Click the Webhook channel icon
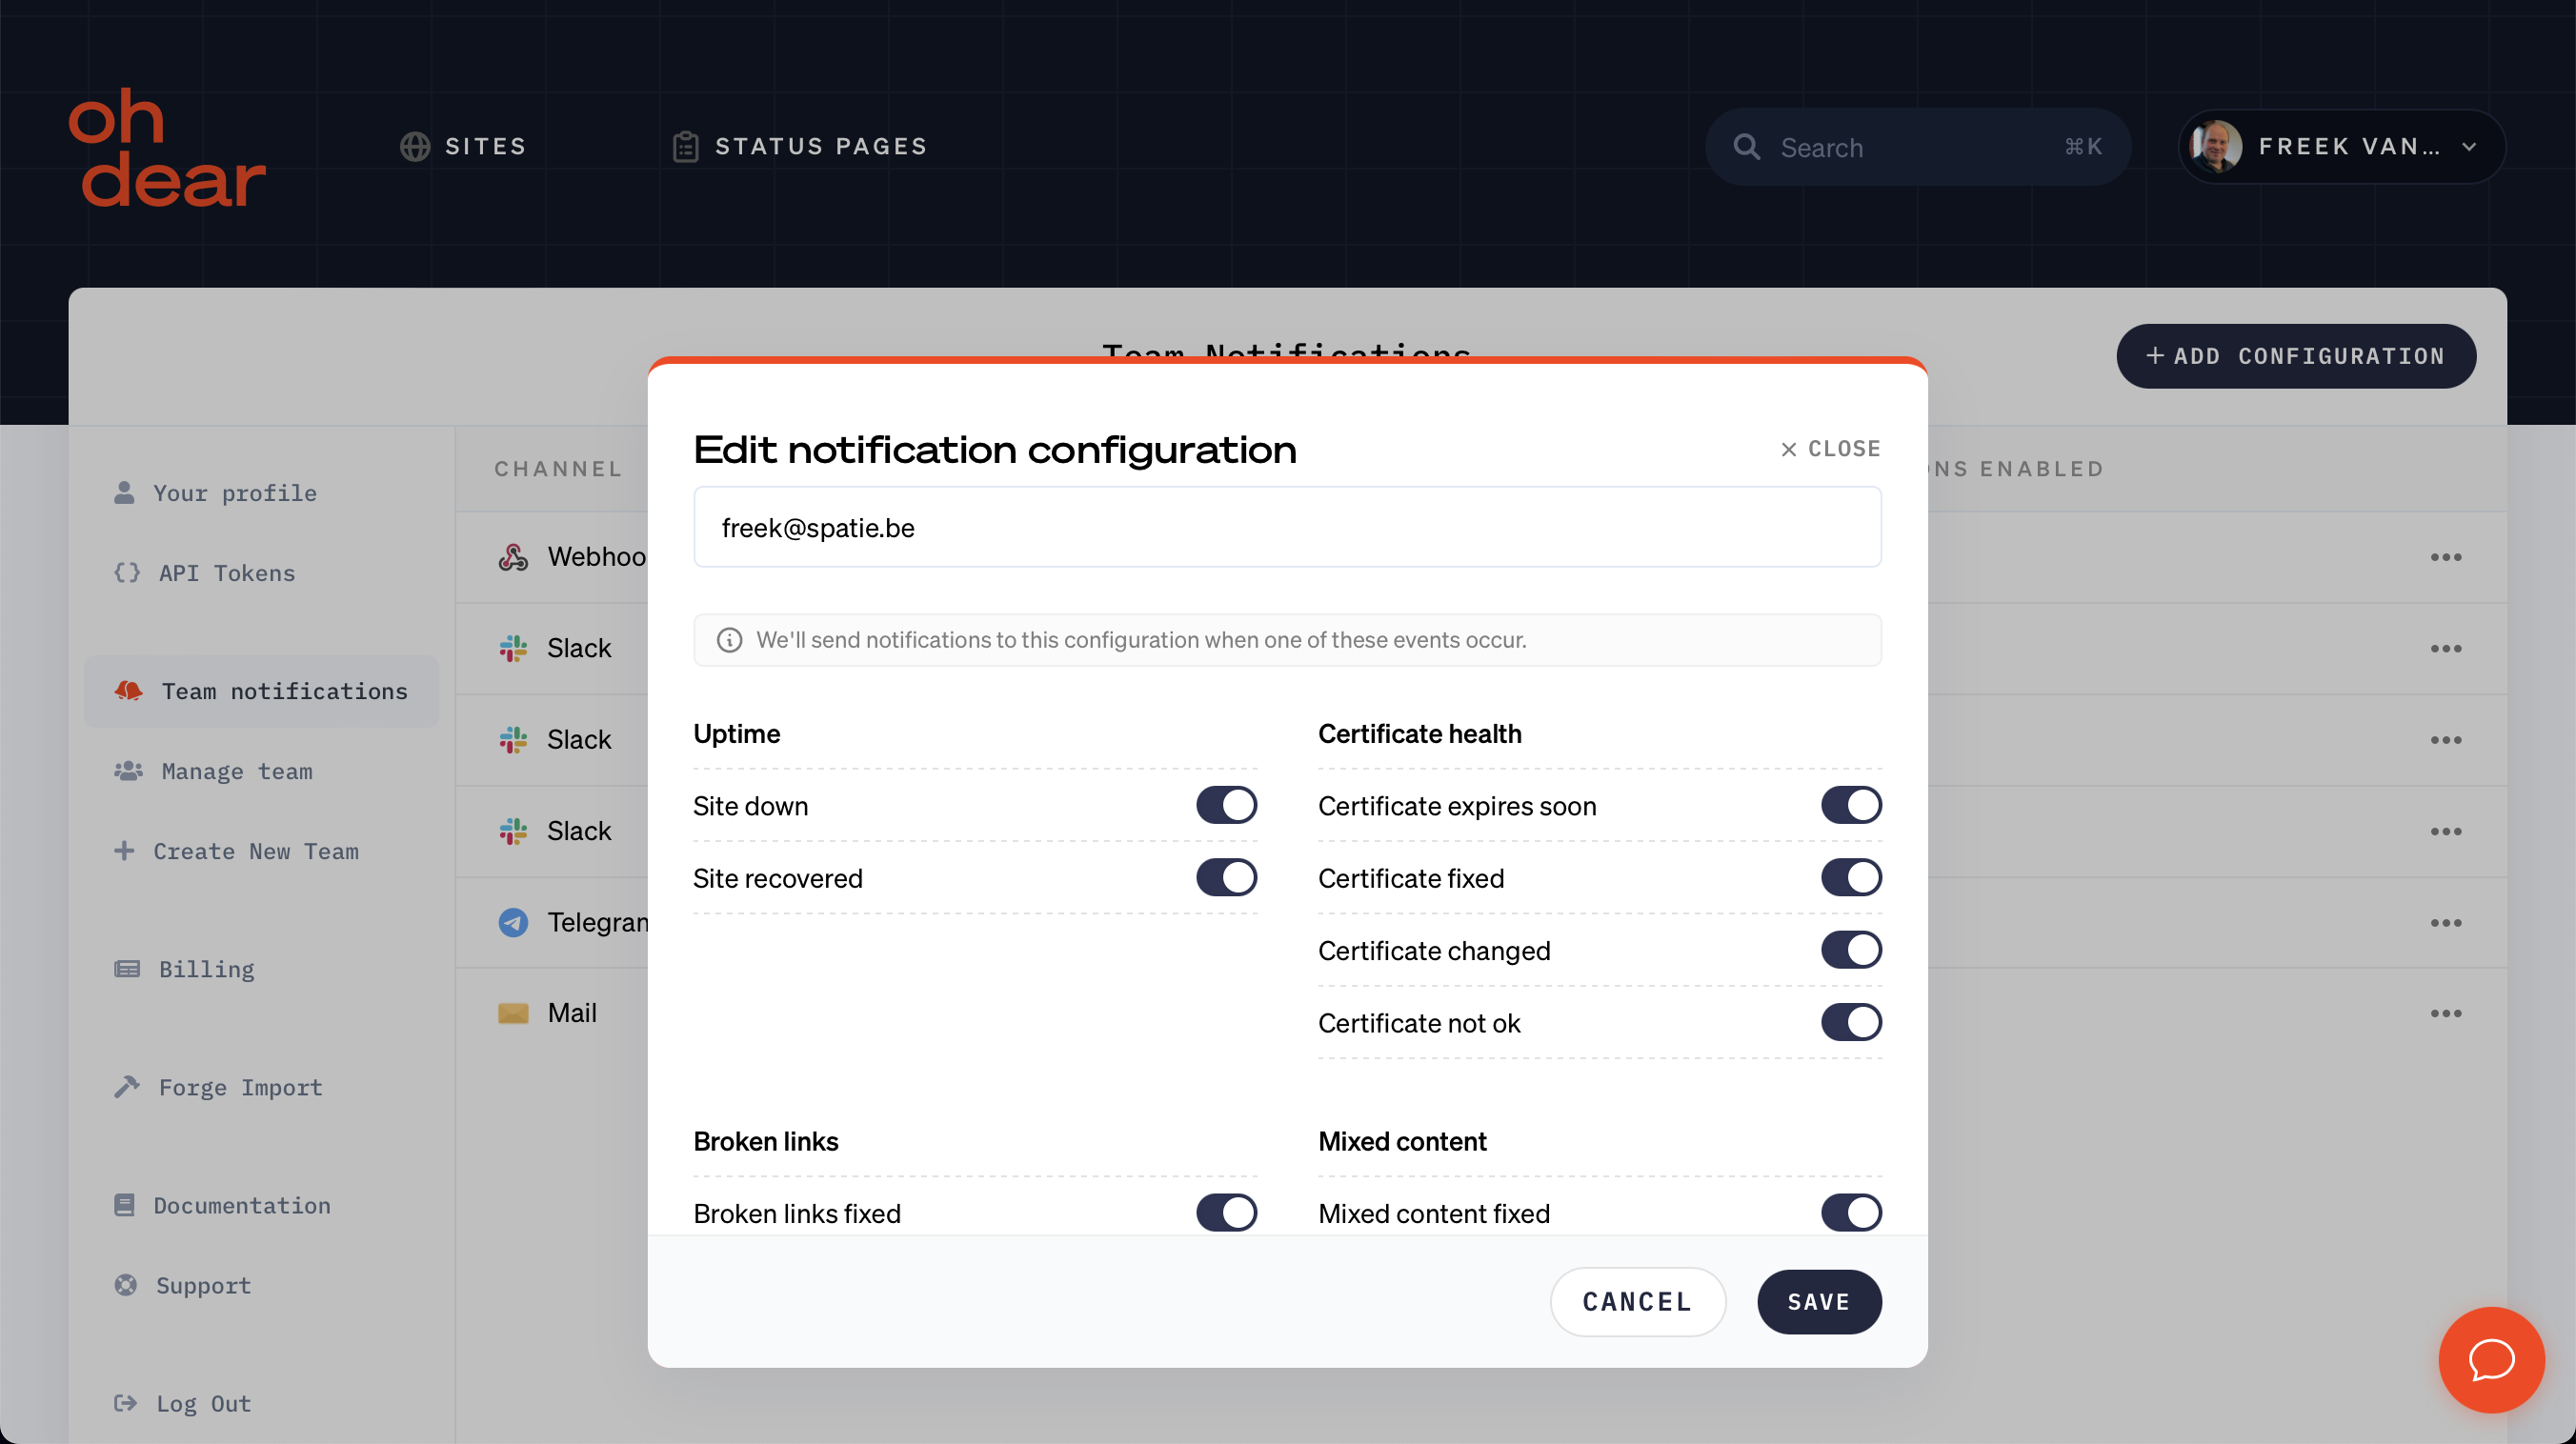Screen dimensions: 2576x1444 (513, 555)
